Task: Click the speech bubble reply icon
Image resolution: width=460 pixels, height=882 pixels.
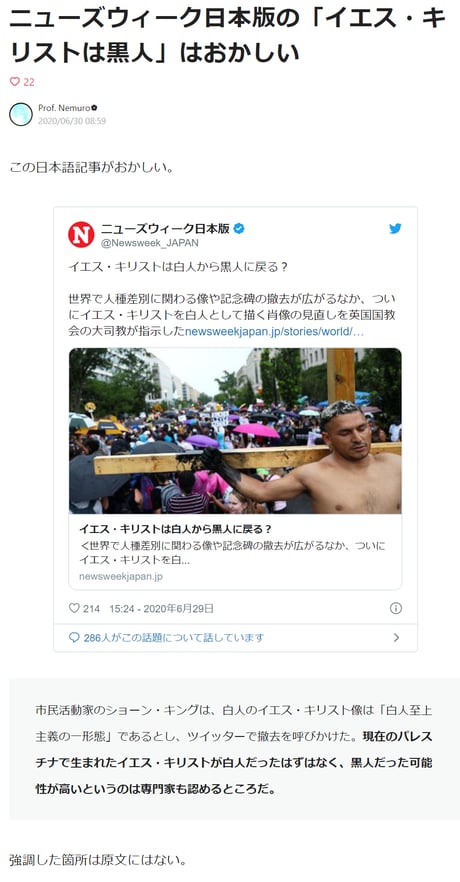Action: (74, 637)
